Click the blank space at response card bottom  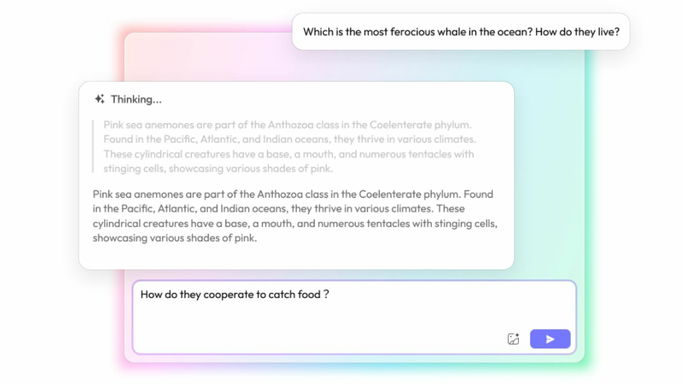tap(296, 257)
